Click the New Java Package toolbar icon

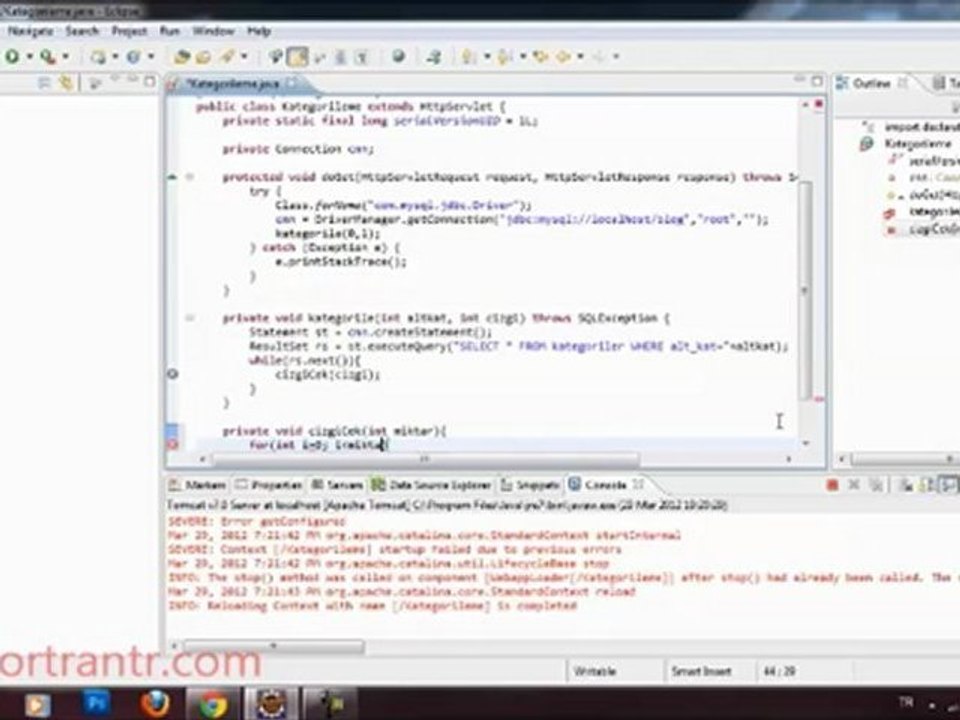pos(97,57)
